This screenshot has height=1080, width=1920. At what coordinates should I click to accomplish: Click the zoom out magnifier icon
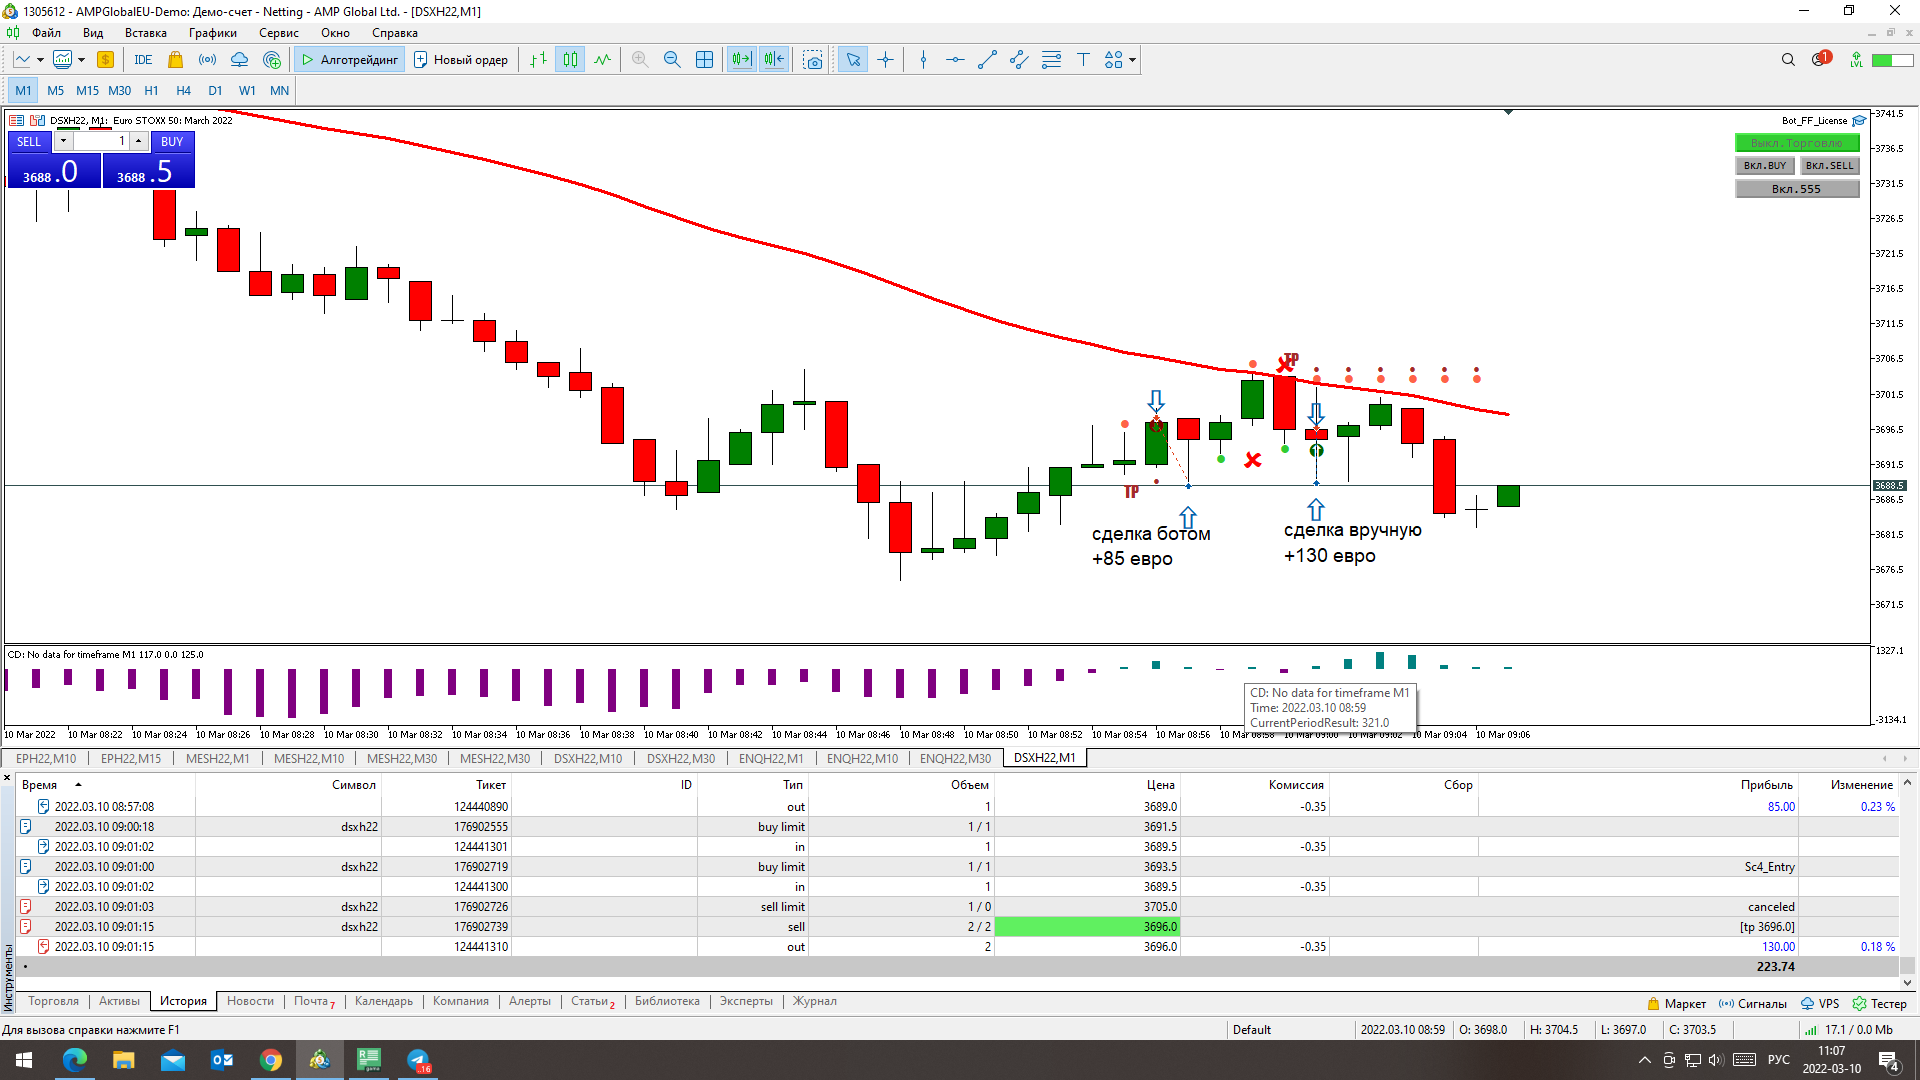(x=672, y=60)
